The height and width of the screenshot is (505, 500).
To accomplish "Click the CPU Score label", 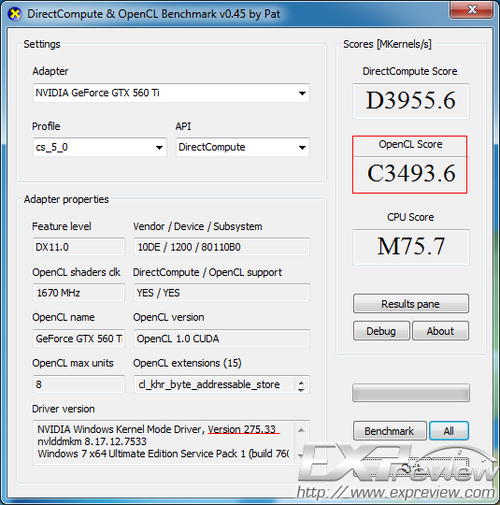I will [x=411, y=217].
